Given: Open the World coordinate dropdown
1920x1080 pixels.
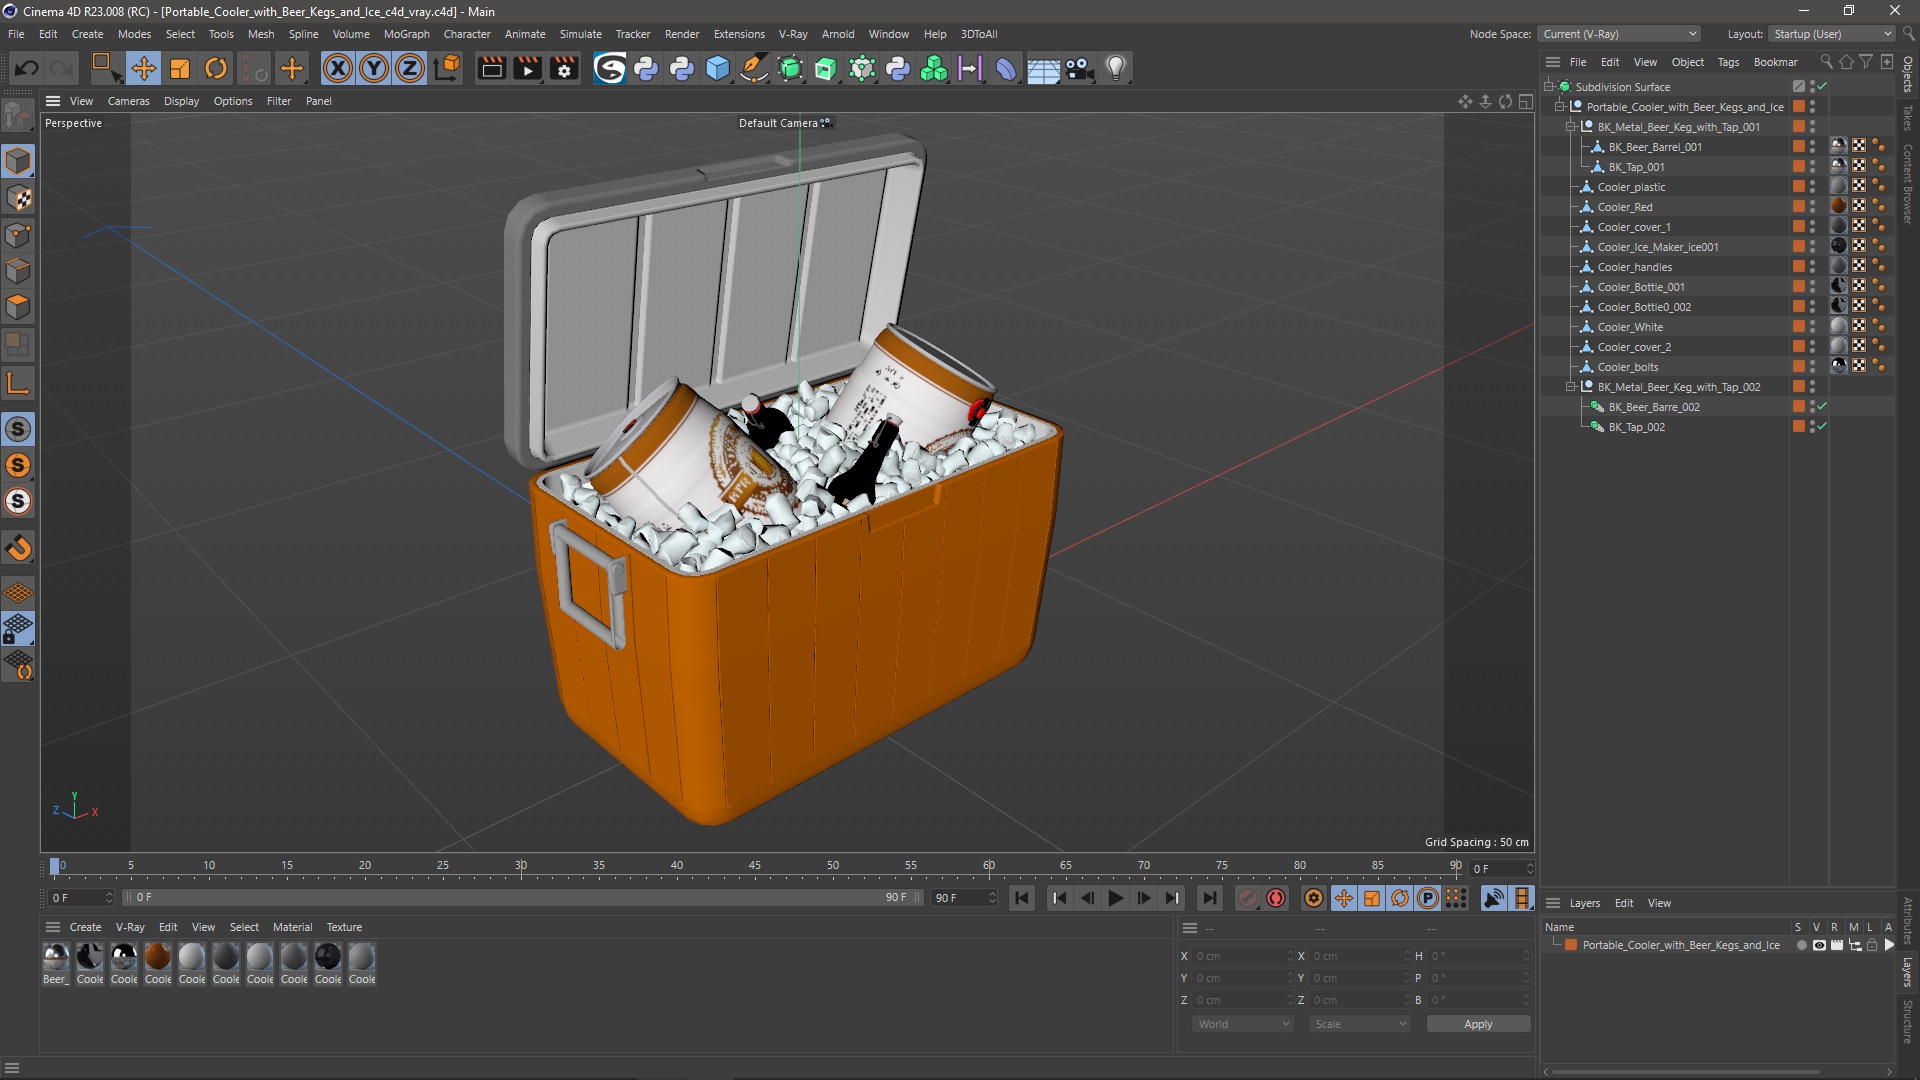Looking at the screenshot, I should pyautogui.click(x=1243, y=1024).
